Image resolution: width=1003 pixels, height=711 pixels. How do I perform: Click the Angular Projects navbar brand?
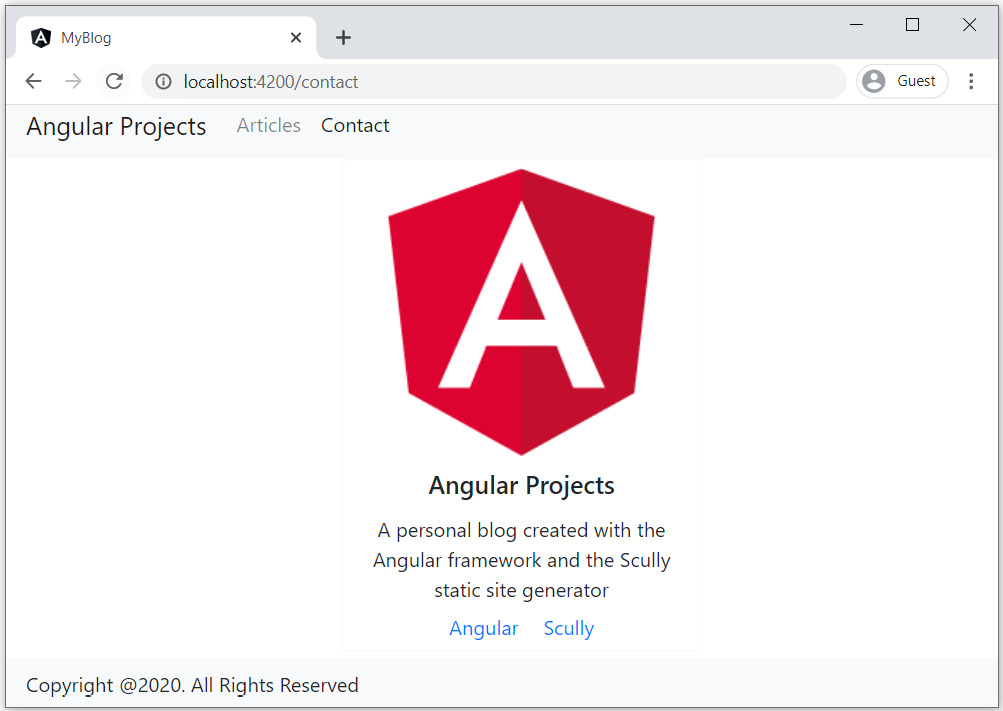click(x=116, y=127)
